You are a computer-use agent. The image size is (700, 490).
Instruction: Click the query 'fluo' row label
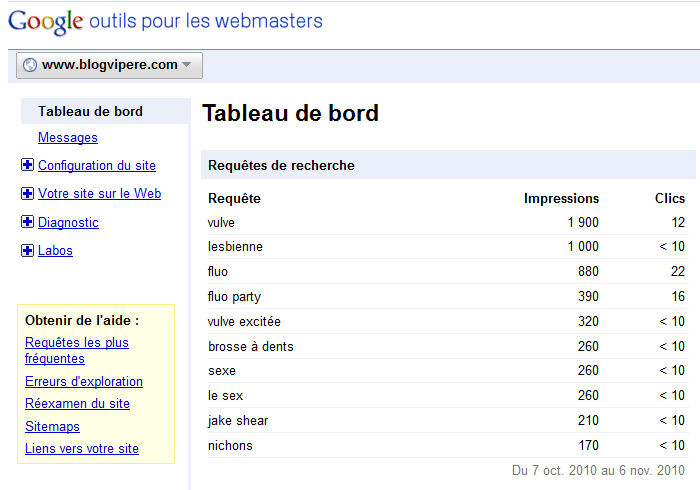[x=218, y=271]
